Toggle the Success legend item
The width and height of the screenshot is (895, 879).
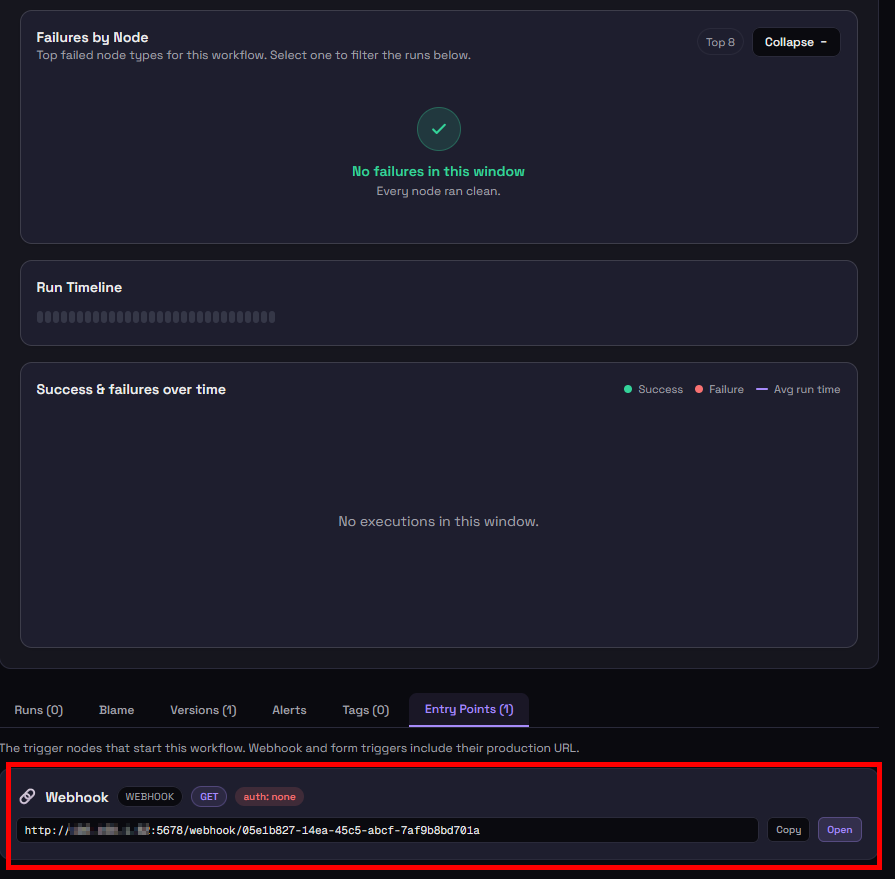point(653,389)
